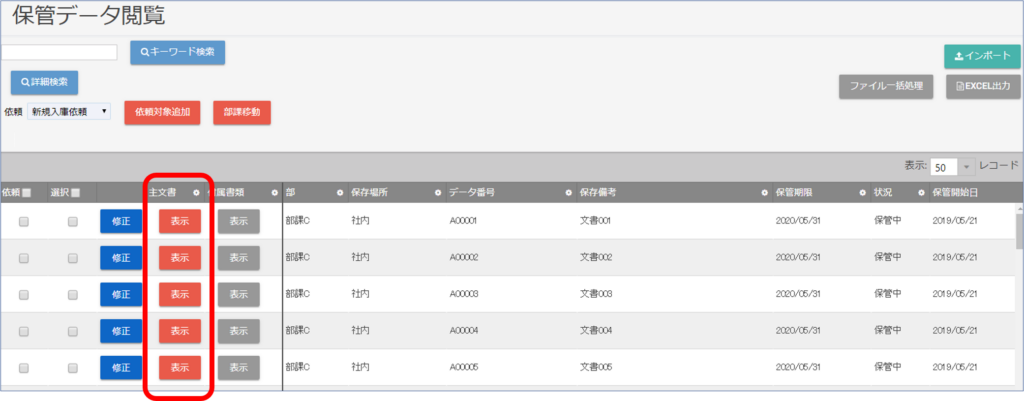1024x401 pixels.
Task: Click the キーワード検索 button
Action: point(177,51)
